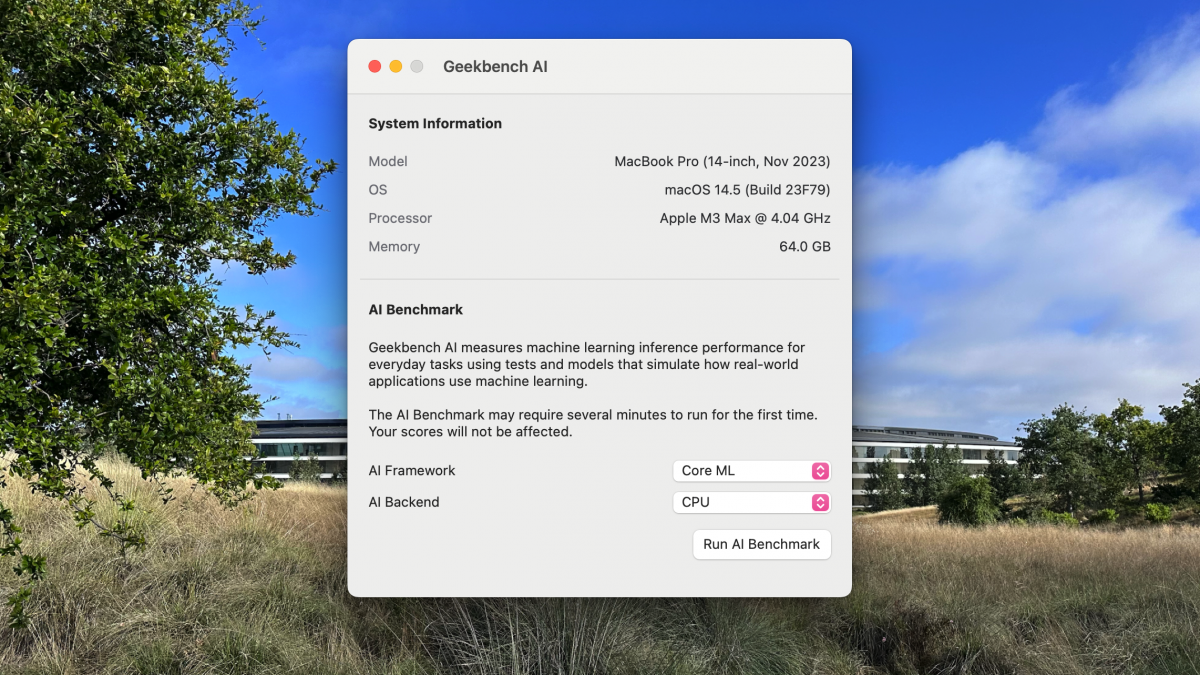The width and height of the screenshot is (1200, 675).
Task: Click the AI Backend label
Action: pos(404,502)
